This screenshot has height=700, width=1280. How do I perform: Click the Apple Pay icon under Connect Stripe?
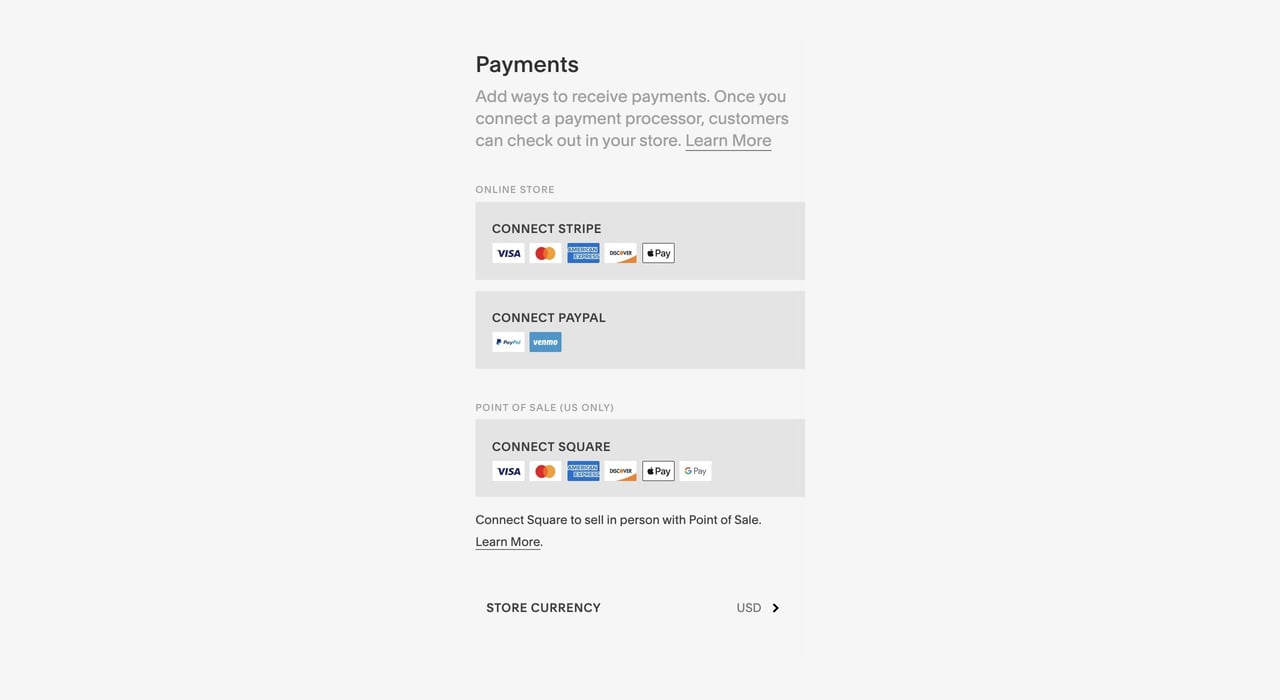(657, 252)
